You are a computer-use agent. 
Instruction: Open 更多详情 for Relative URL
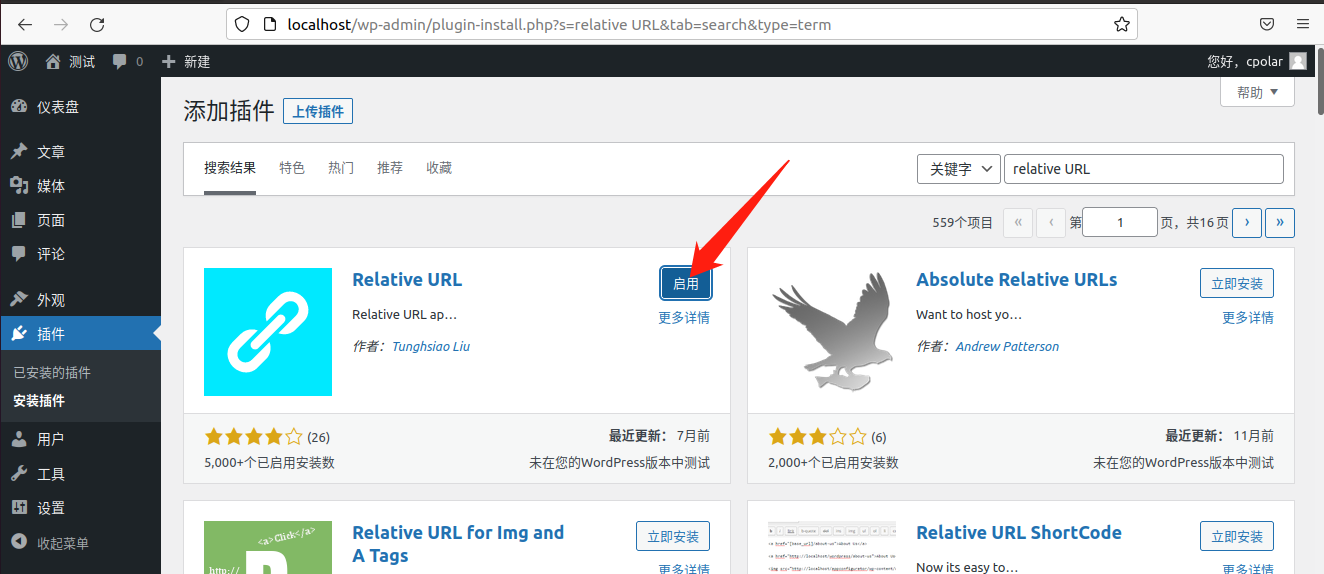pyautogui.click(x=684, y=318)
